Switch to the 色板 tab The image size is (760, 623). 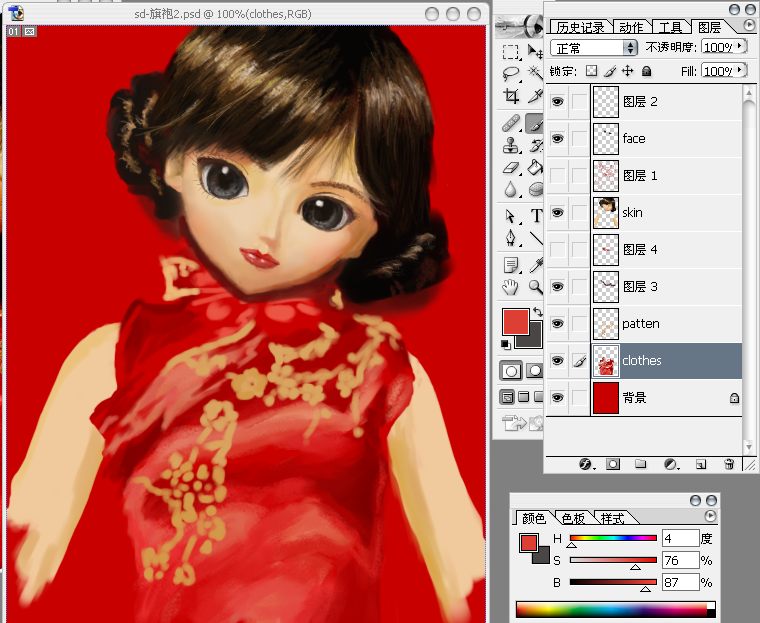coord(573,518)
